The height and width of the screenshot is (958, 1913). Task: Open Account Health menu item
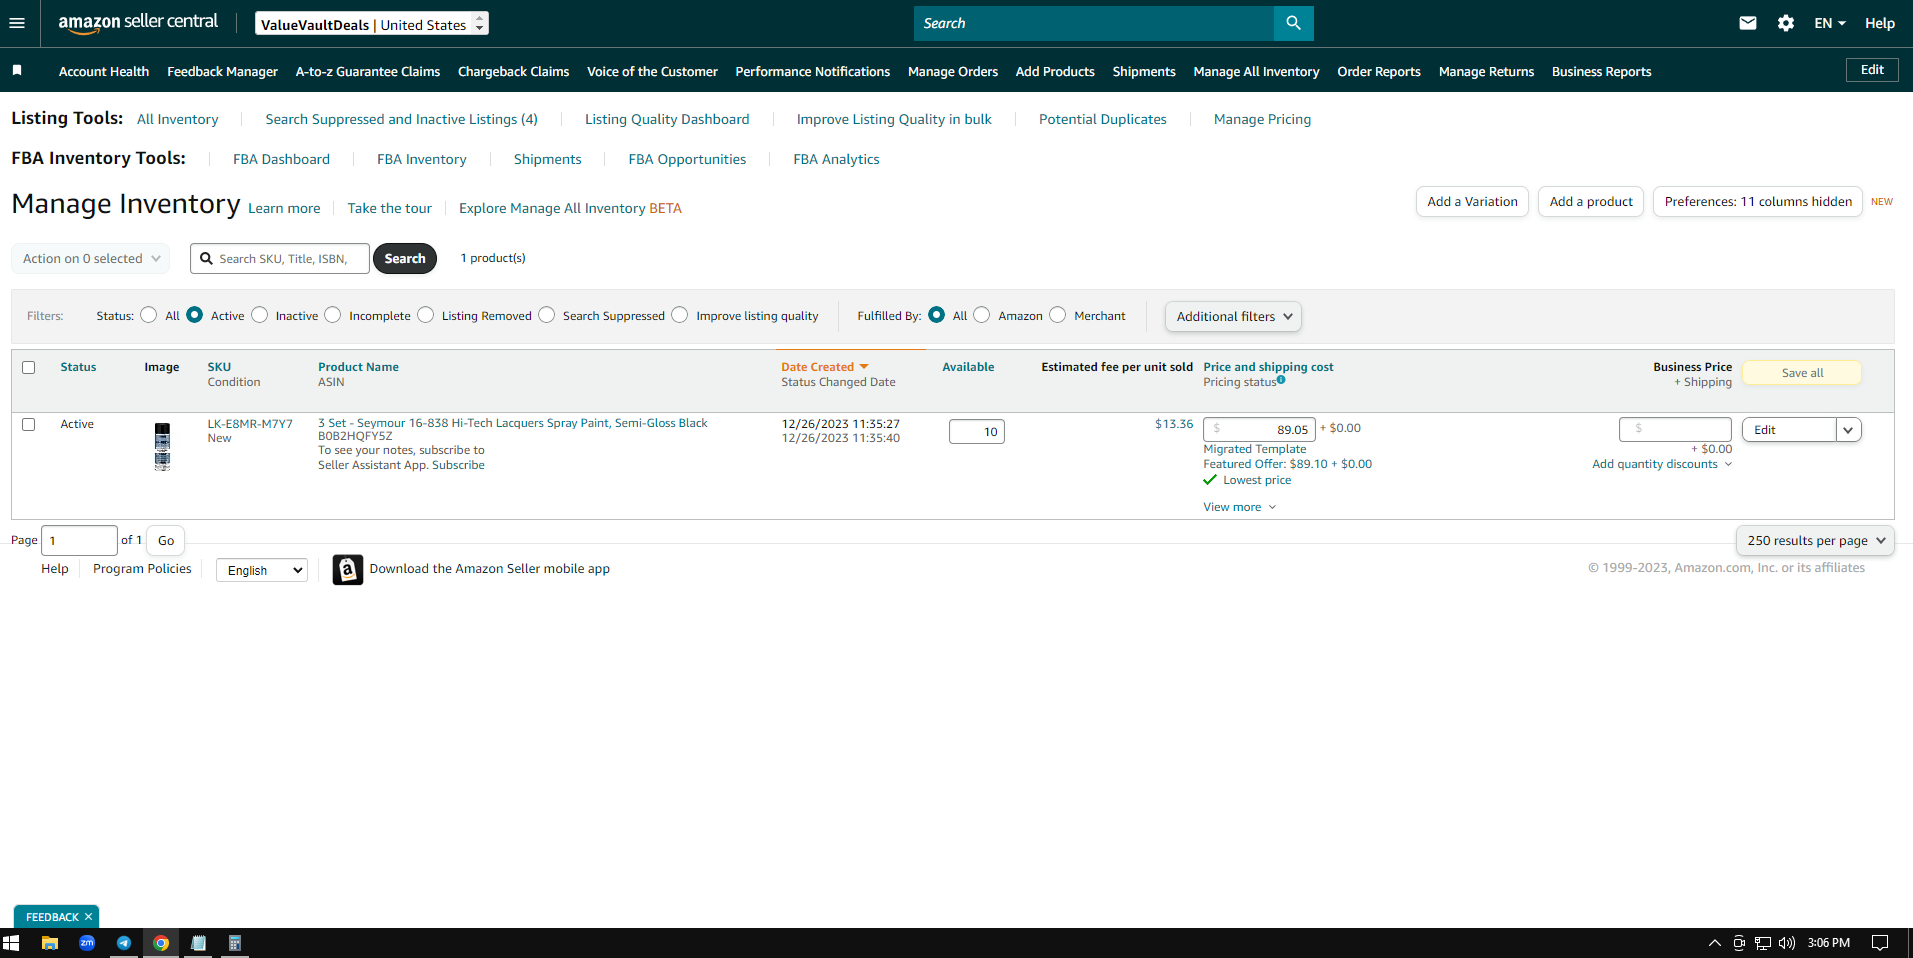104,71
